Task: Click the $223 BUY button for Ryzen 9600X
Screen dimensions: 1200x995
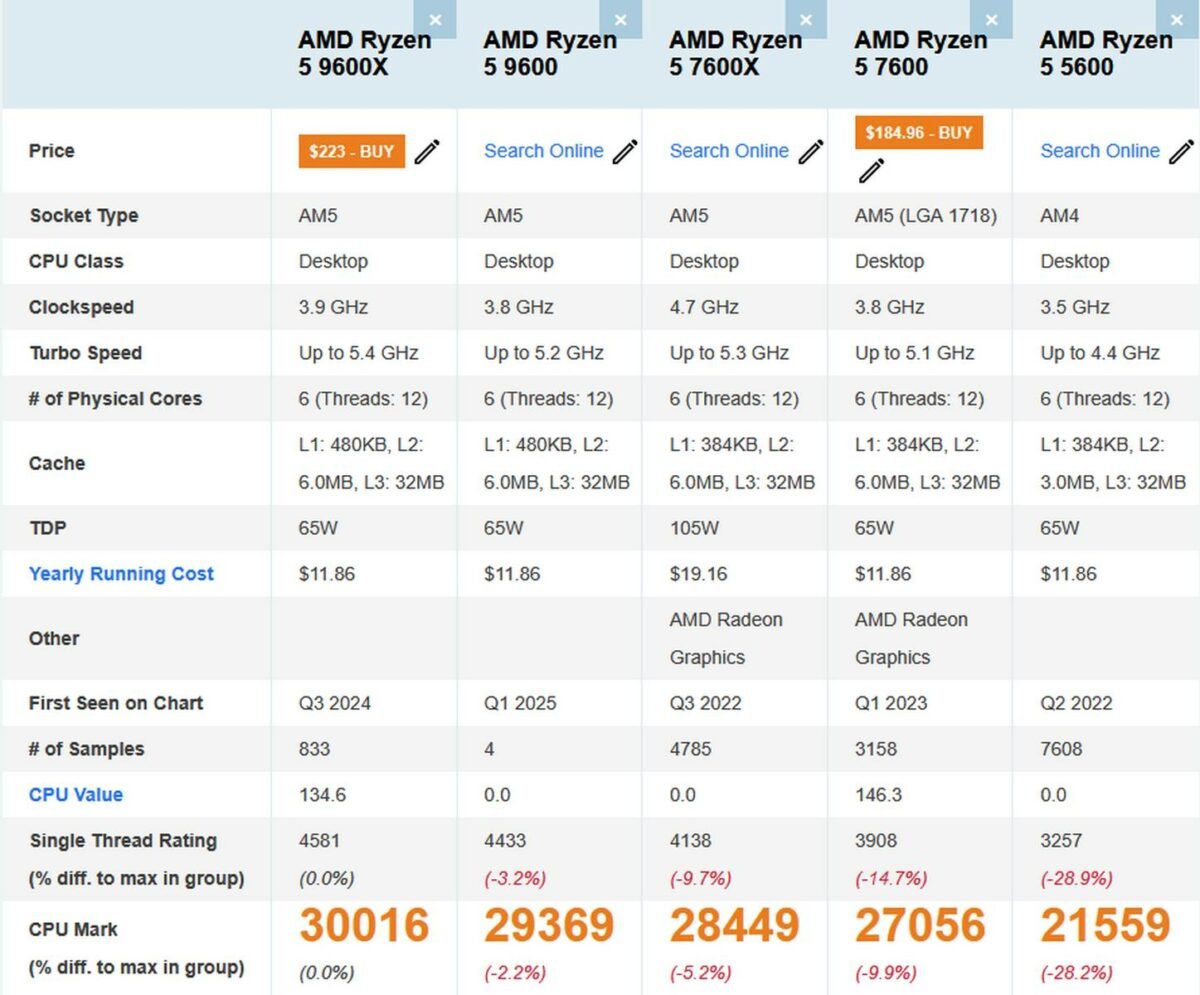Action: click(350, 151)
